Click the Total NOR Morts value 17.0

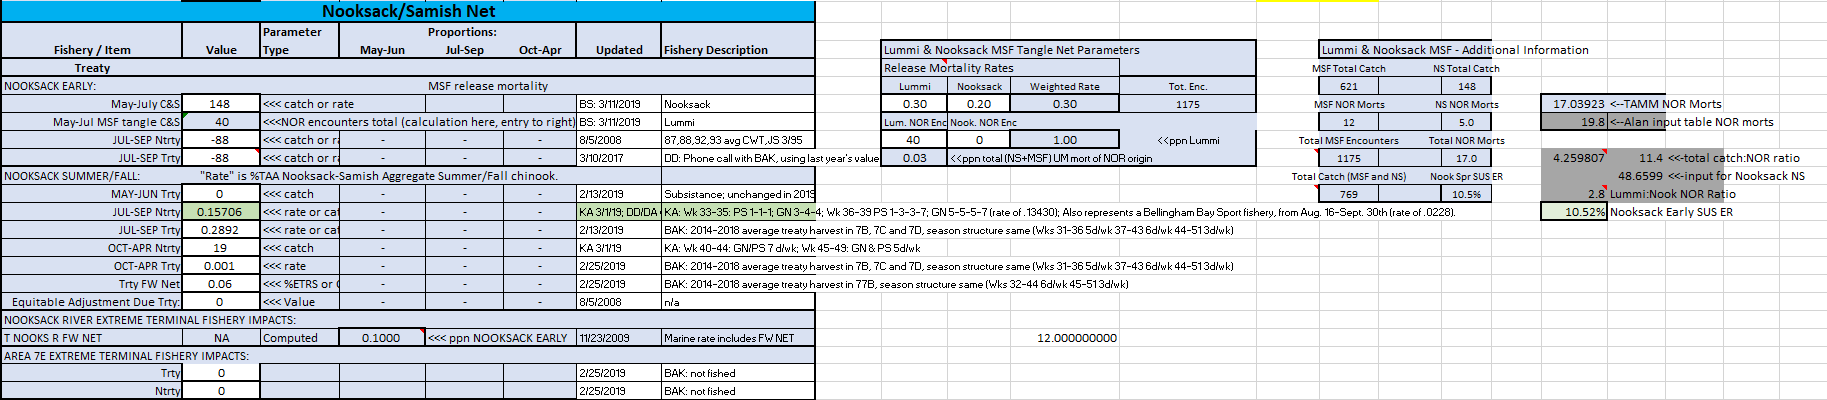pos(1466,158)
